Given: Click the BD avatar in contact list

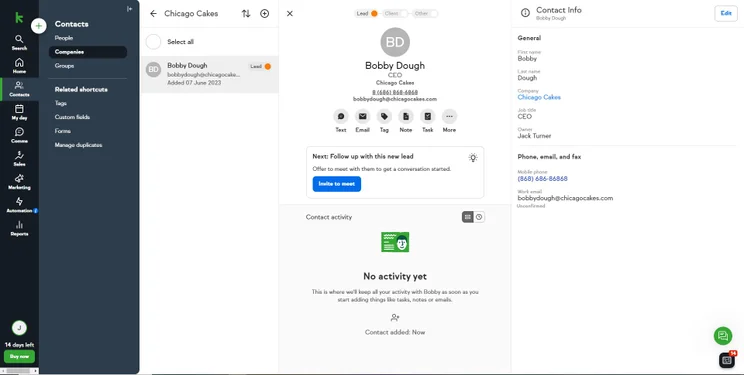Looking at the screenshot, I should 153,69.
